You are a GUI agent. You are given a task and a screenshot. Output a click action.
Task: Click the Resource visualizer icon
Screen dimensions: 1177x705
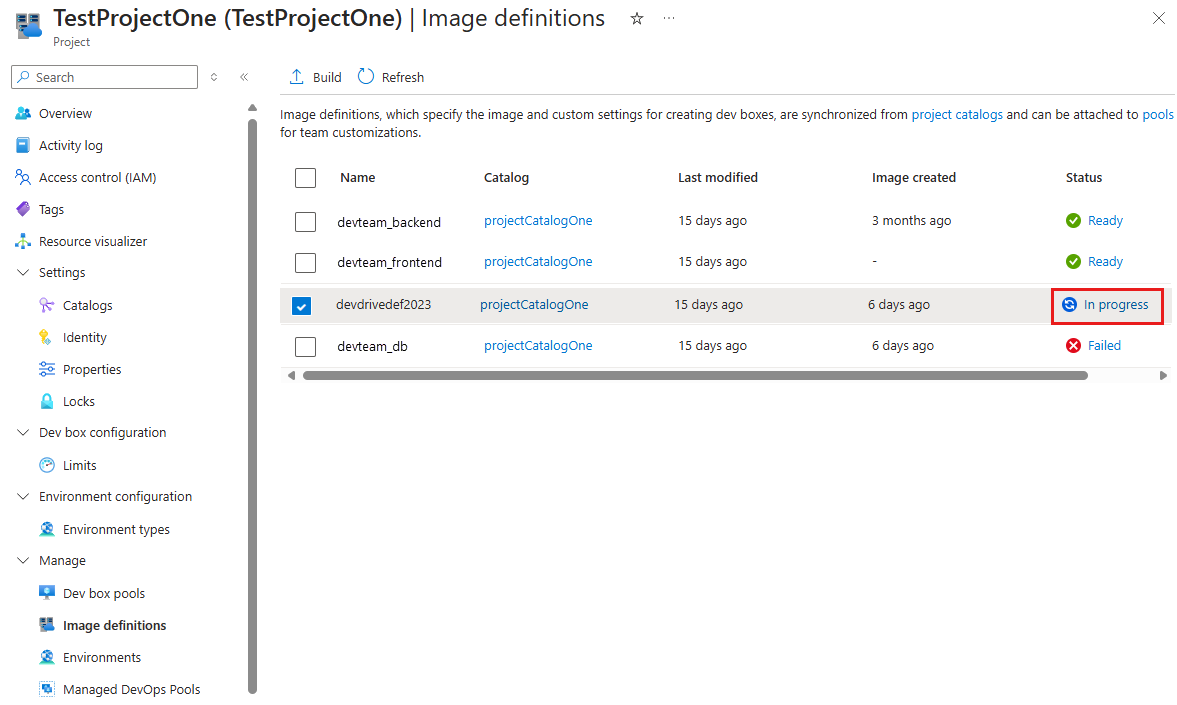(23, 241)
